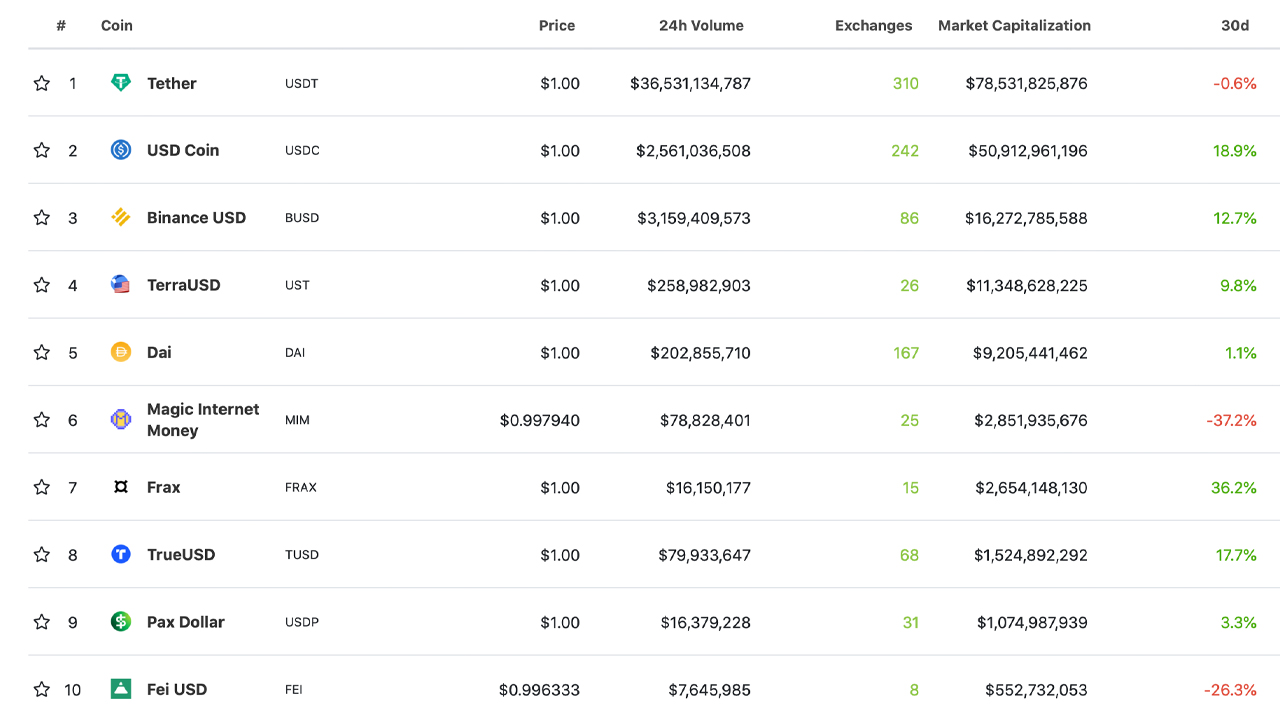
Task: Toggle favorite star for Tether
Action: pos(42,83)
